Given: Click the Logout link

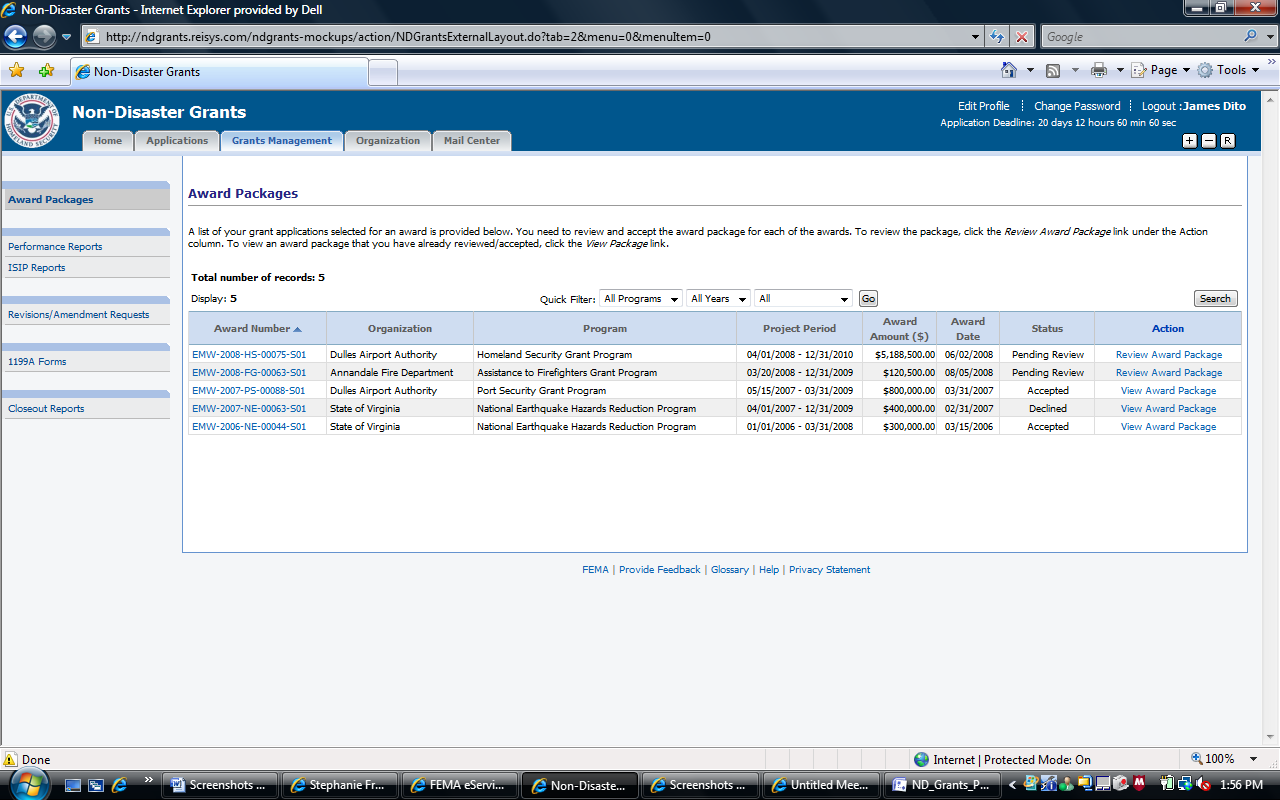Looking at the screenshot, I should [x=1159, y=106].
